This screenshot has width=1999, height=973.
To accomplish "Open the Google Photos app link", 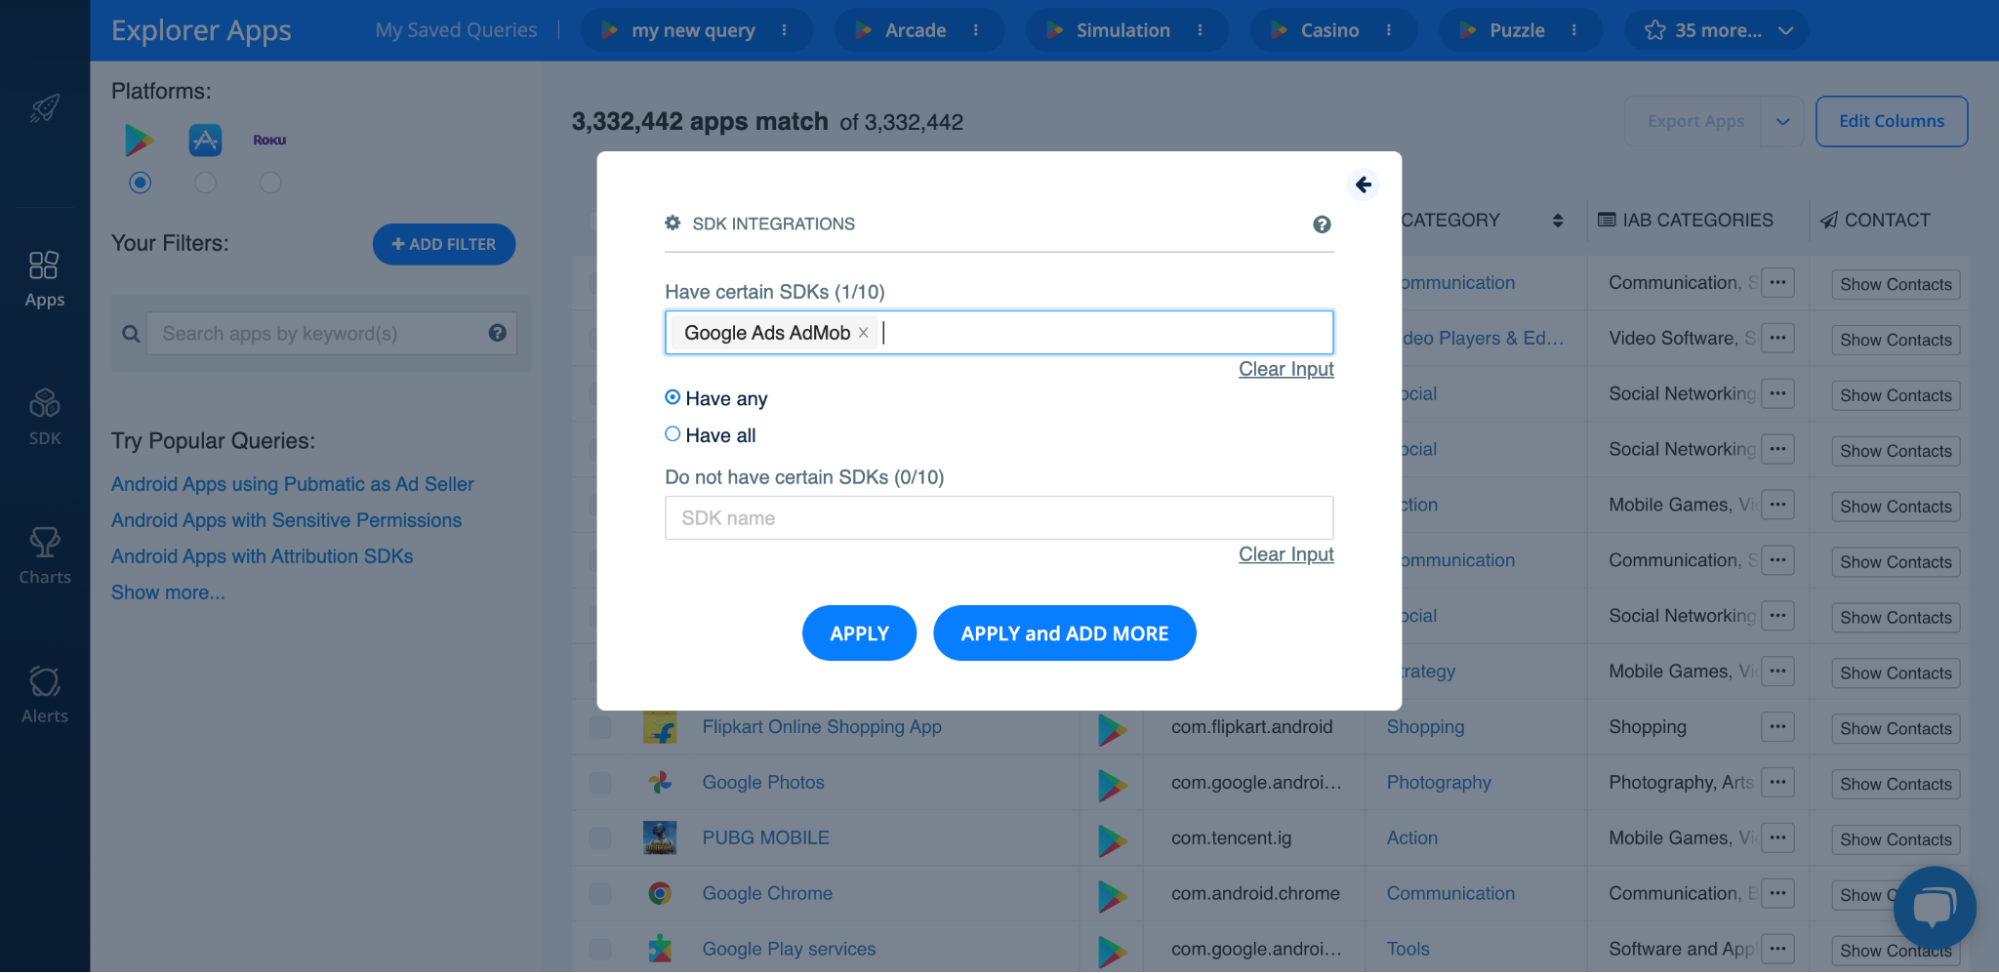I will [x=763, y=783].
